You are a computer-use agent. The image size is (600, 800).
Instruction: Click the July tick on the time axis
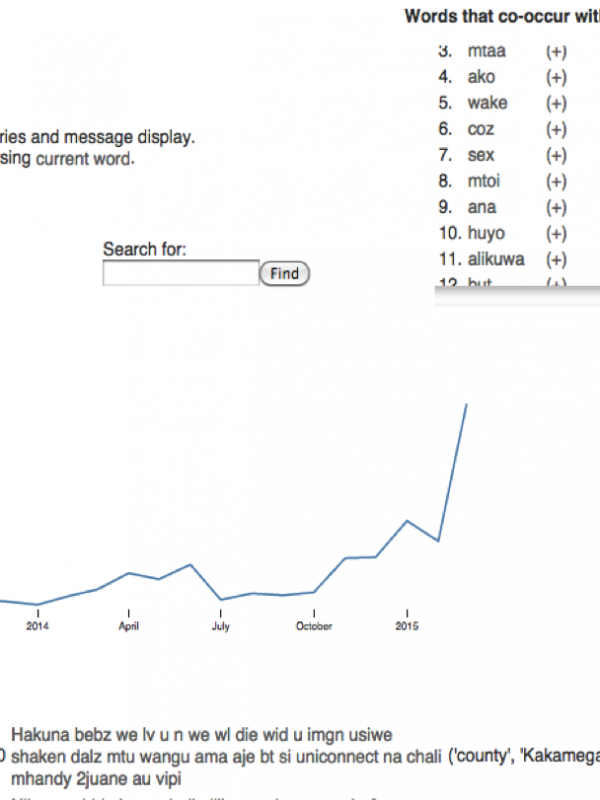(x=220, y=626)
